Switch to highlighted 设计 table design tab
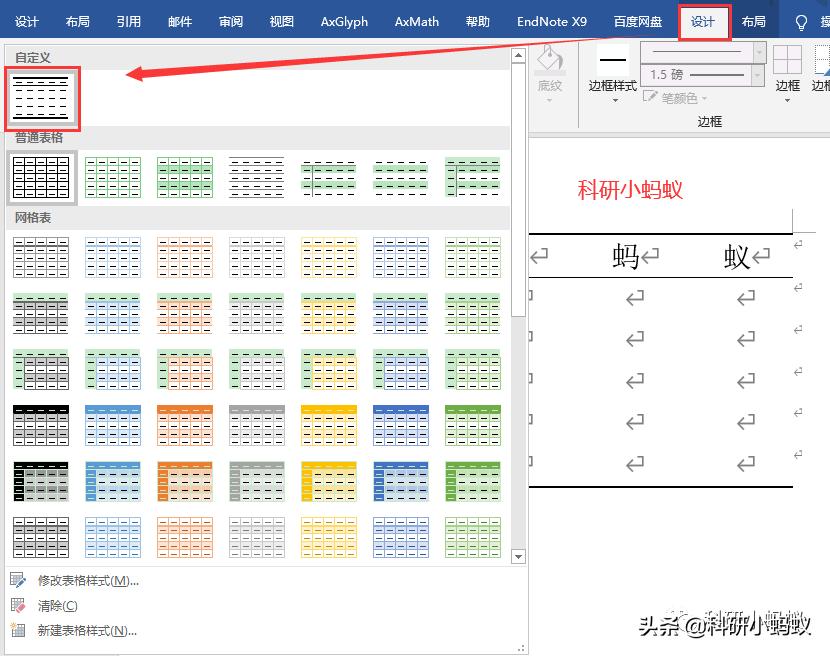The height and width of the screenshot is (656, 830). (703, 22)
